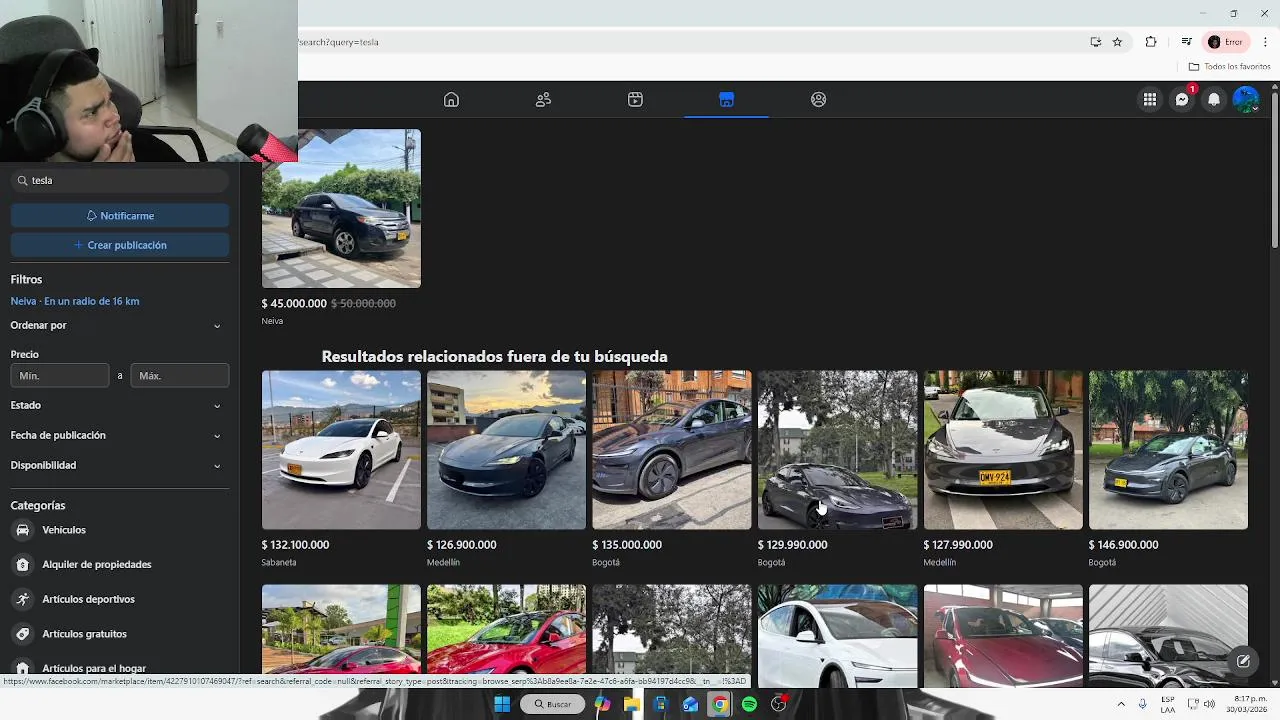Click Chrome profile Error chip

(1225, 42)
